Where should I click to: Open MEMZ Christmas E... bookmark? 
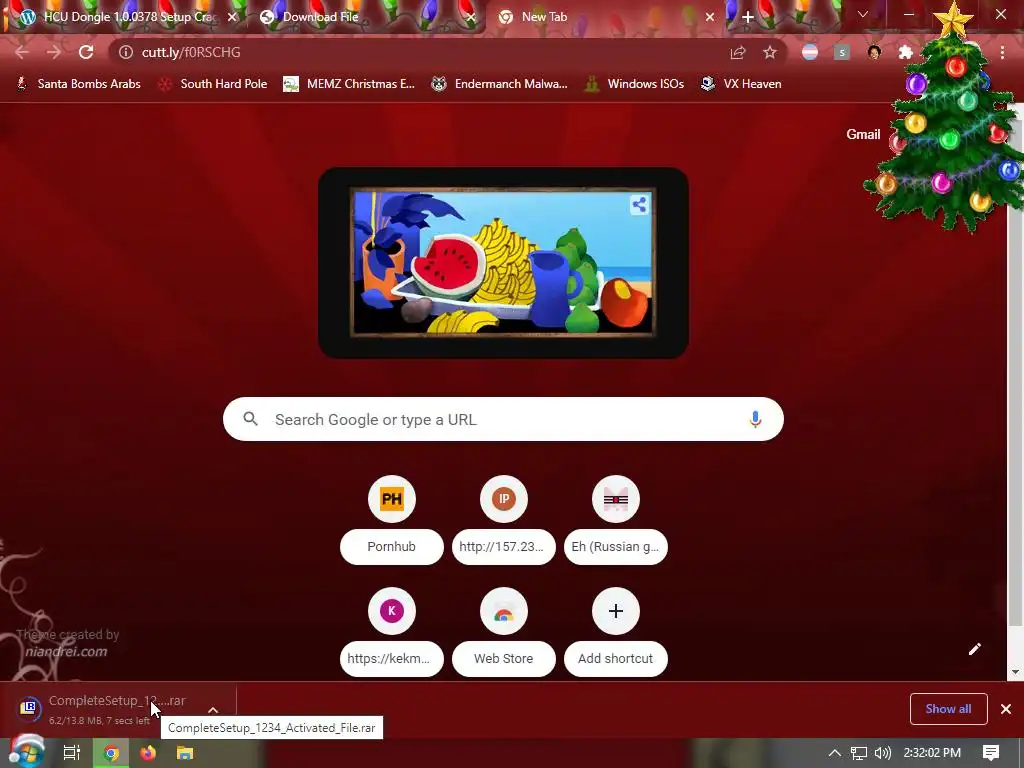[349, 84]
